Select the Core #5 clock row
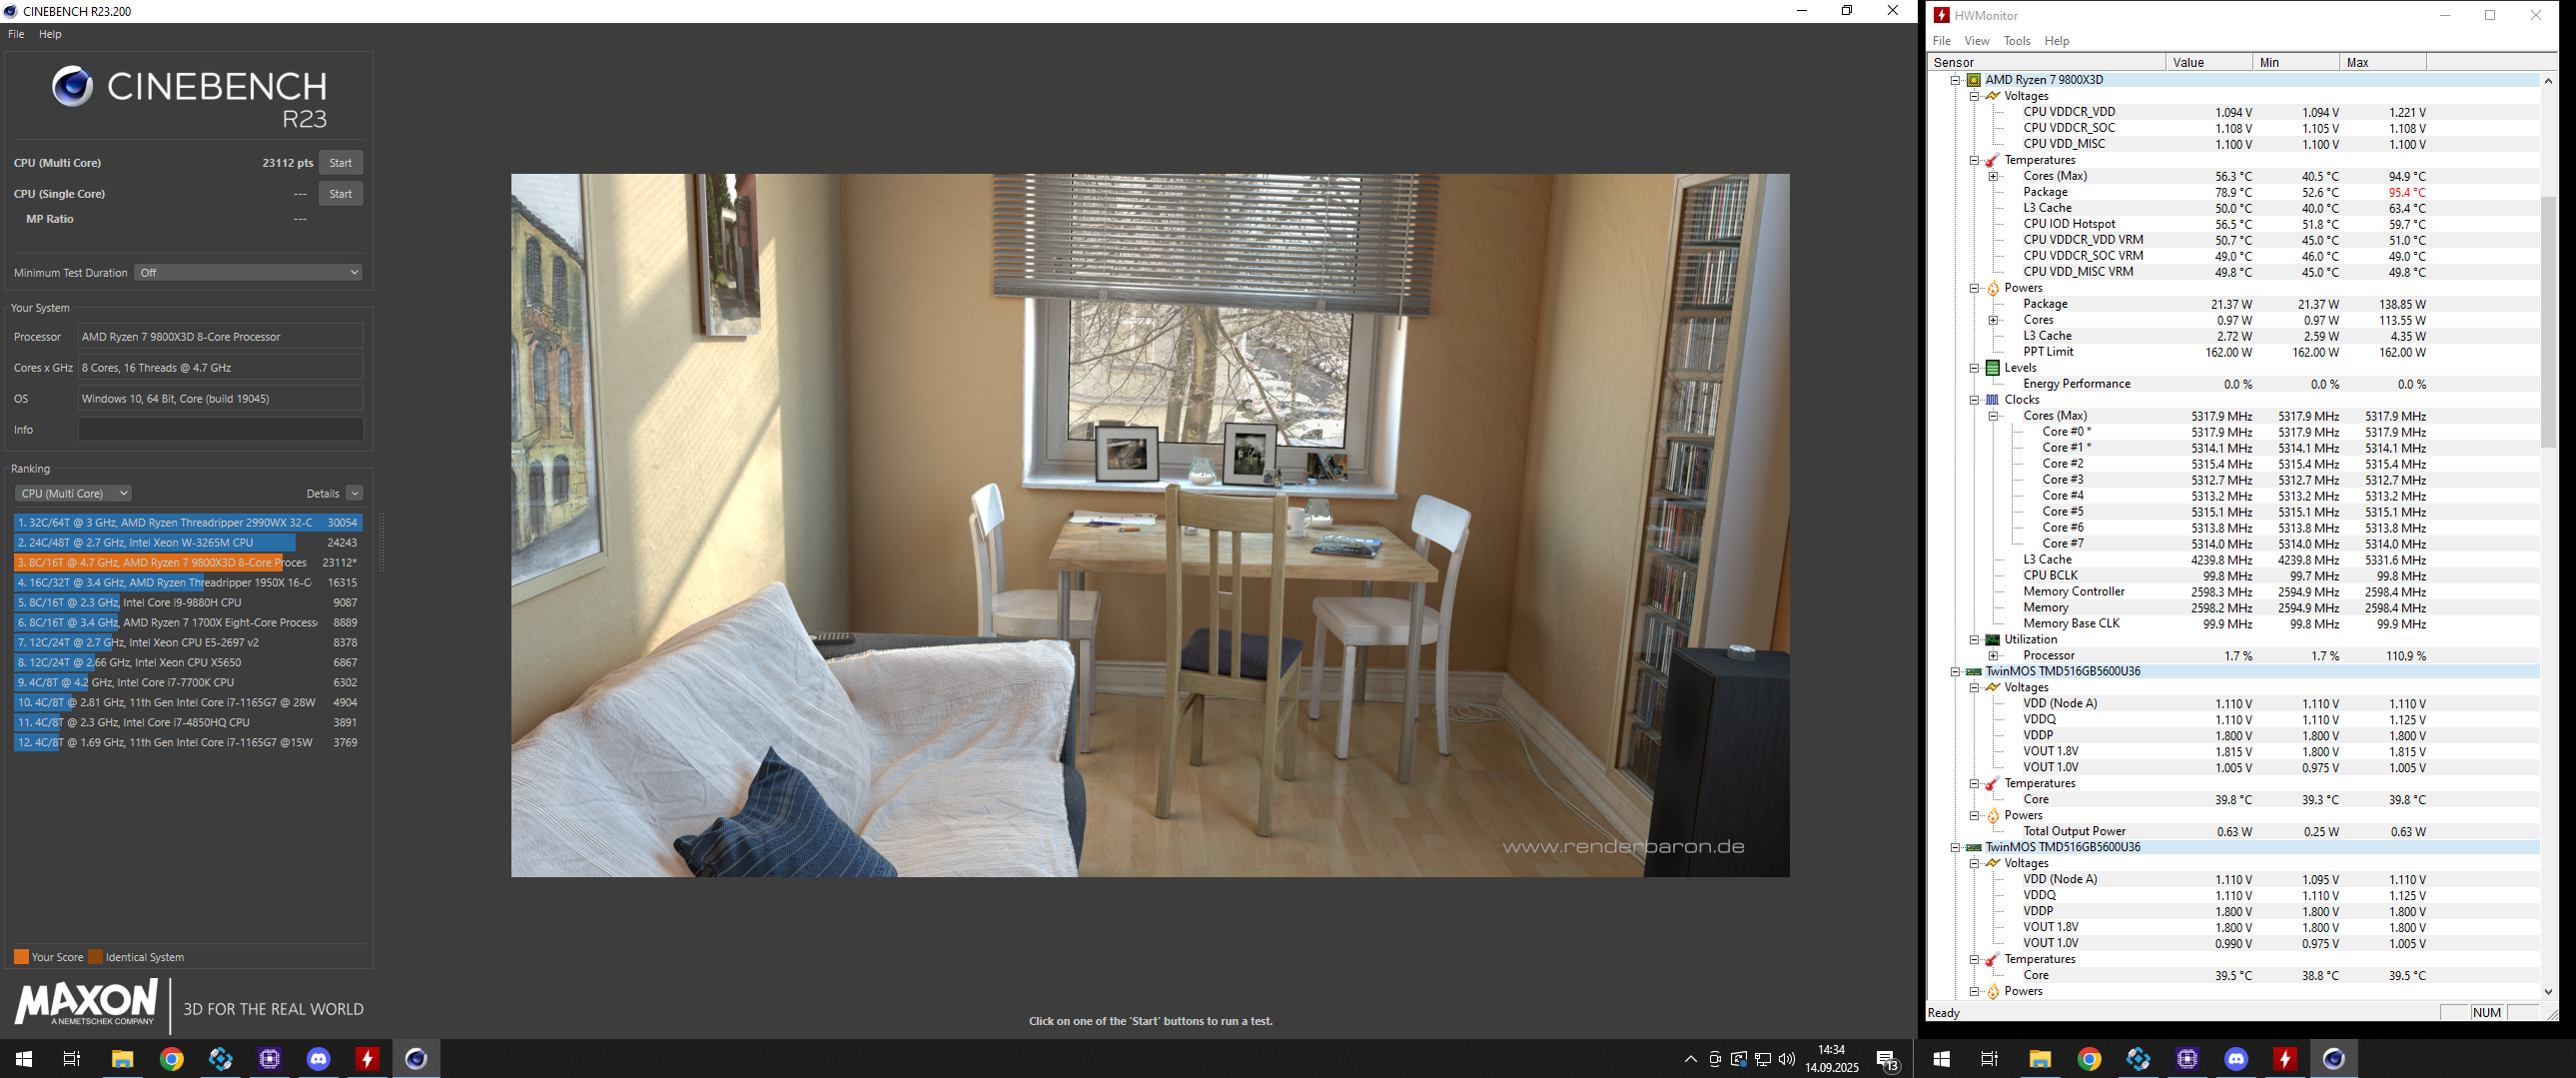 click(2233, 512)
